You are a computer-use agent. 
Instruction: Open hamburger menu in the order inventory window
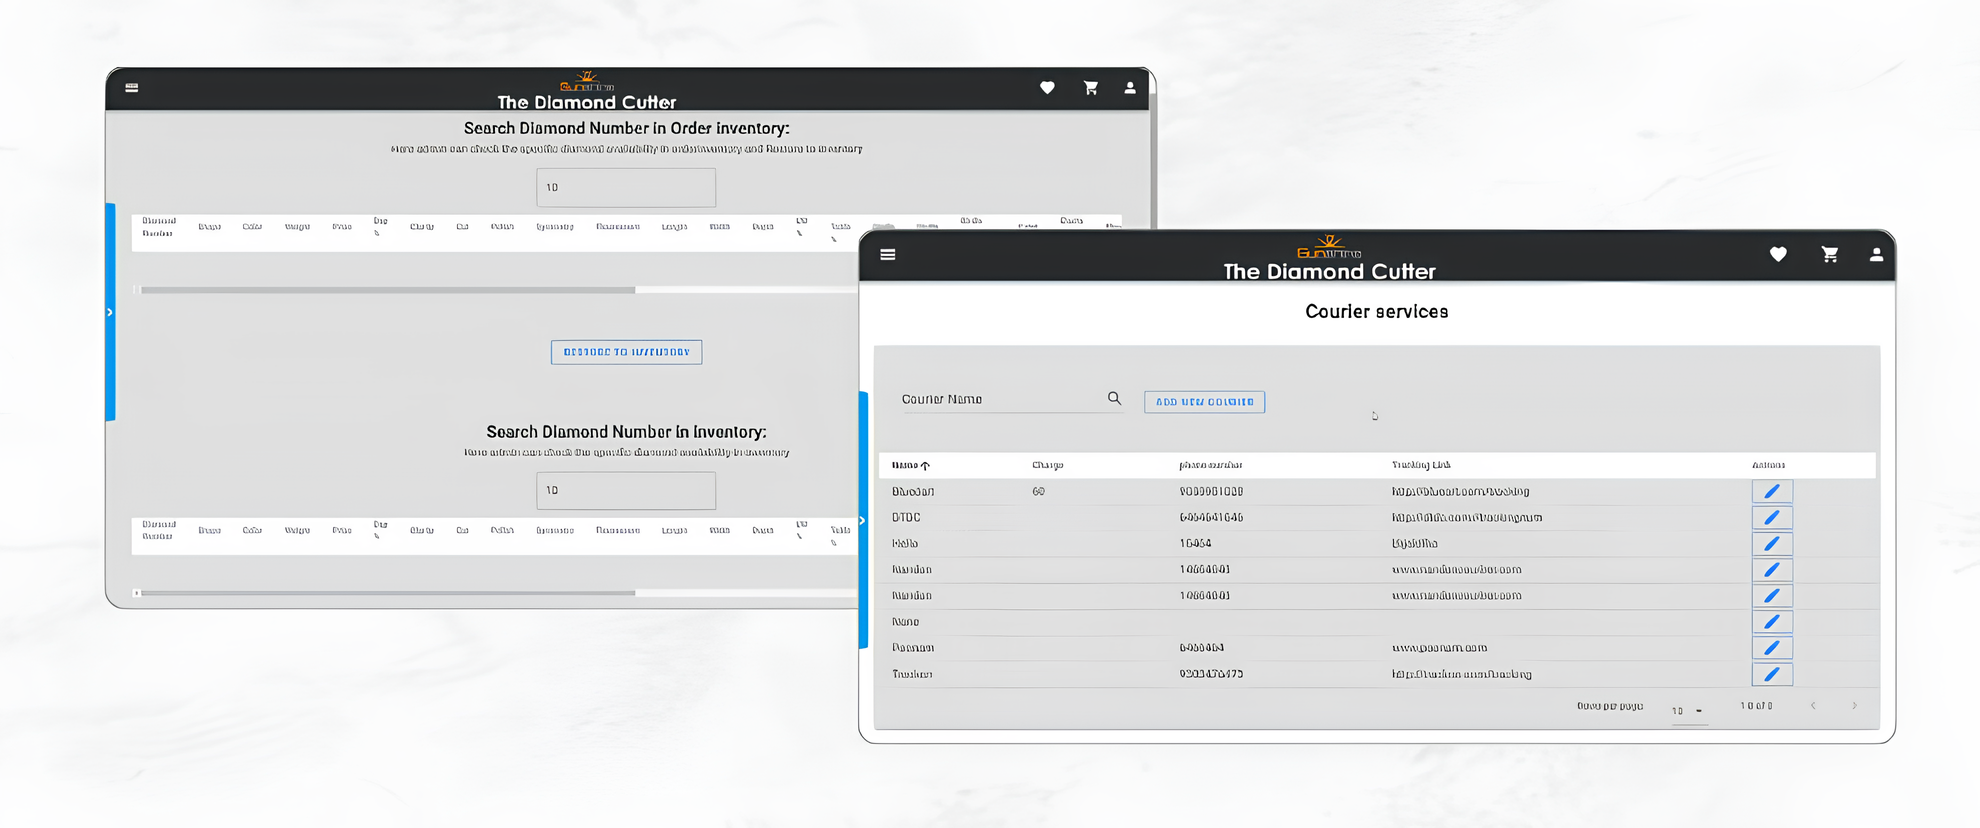tap(132, 88)
